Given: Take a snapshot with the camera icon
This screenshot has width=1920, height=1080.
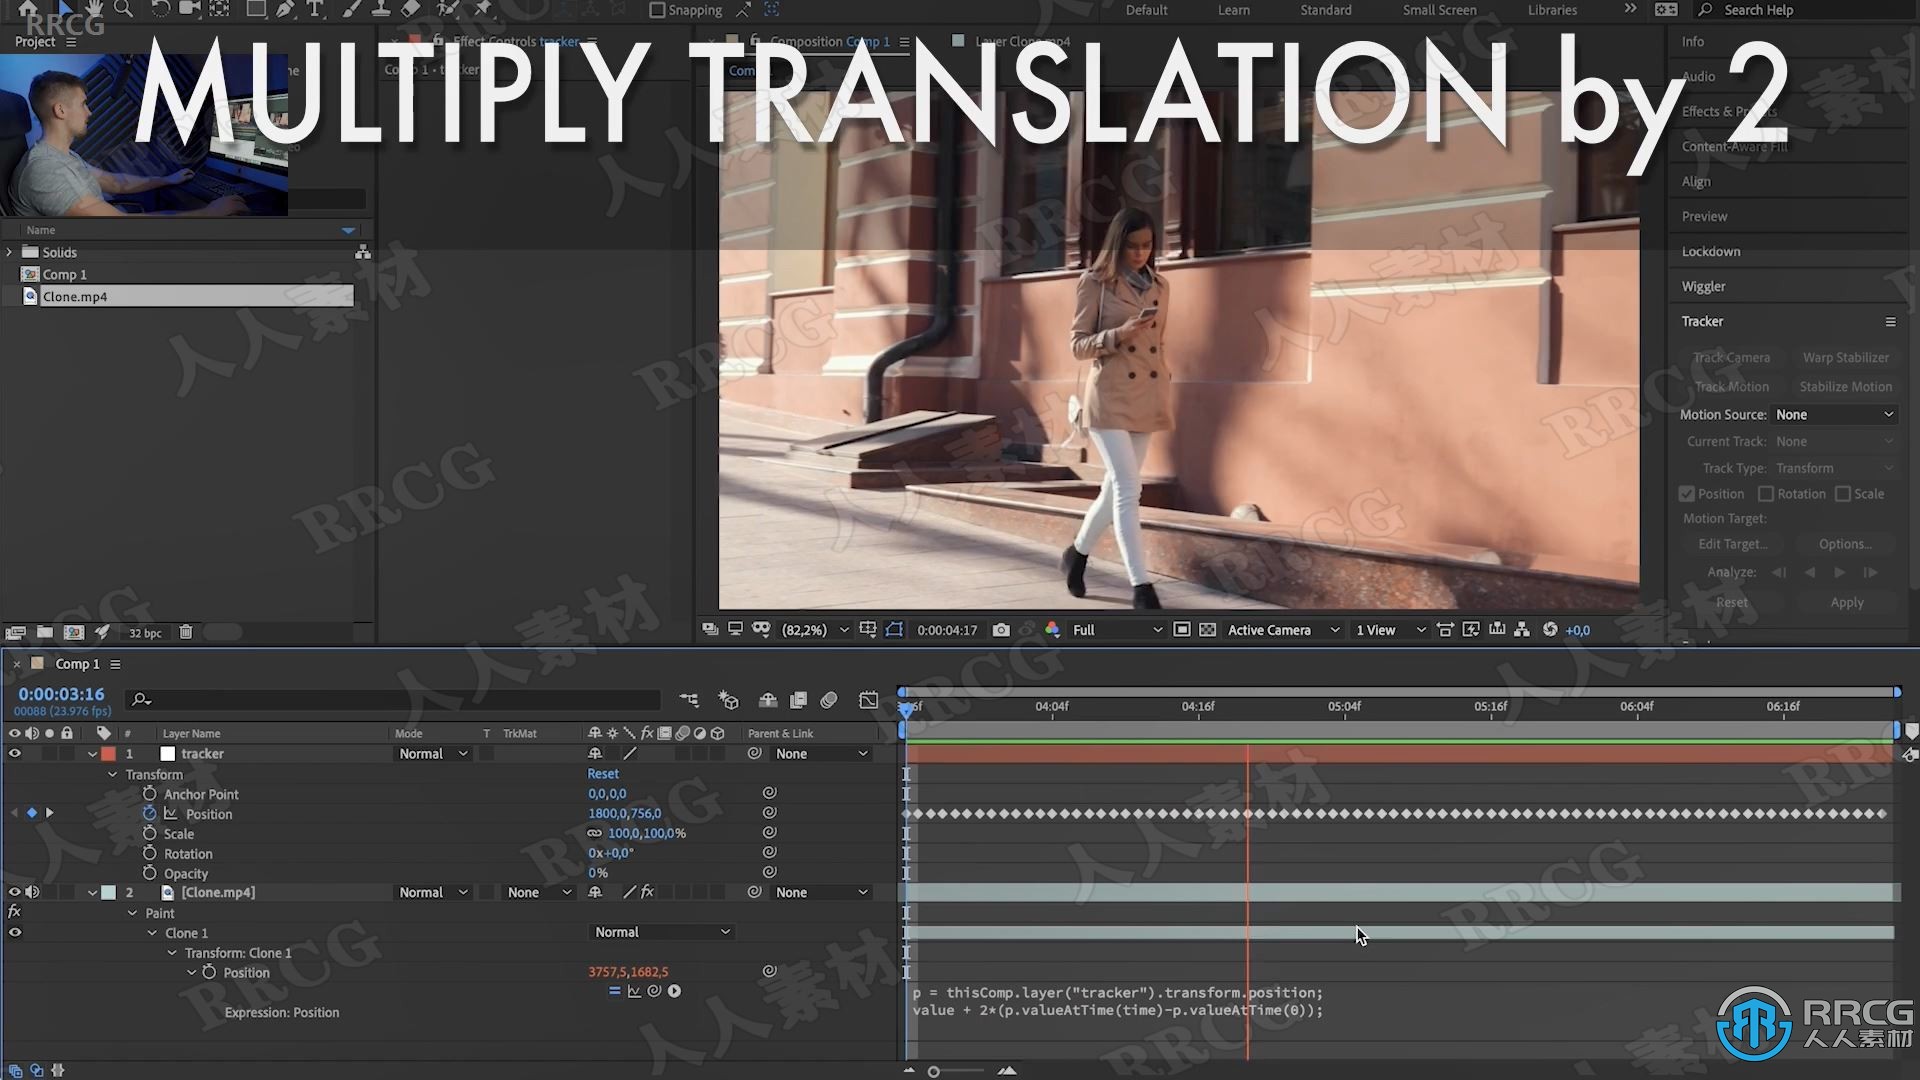Looking at the screenshot, I should 1001,630.
